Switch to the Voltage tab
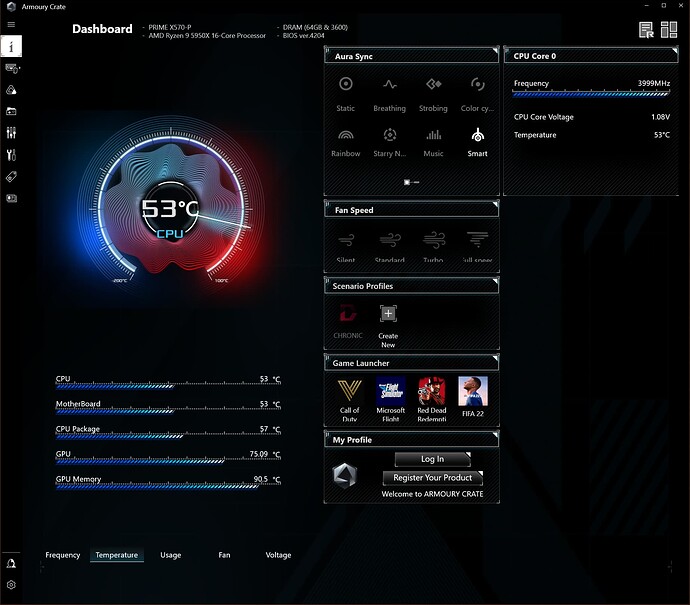690x605 pixels. pyautogui.click(x=278, y=555)
